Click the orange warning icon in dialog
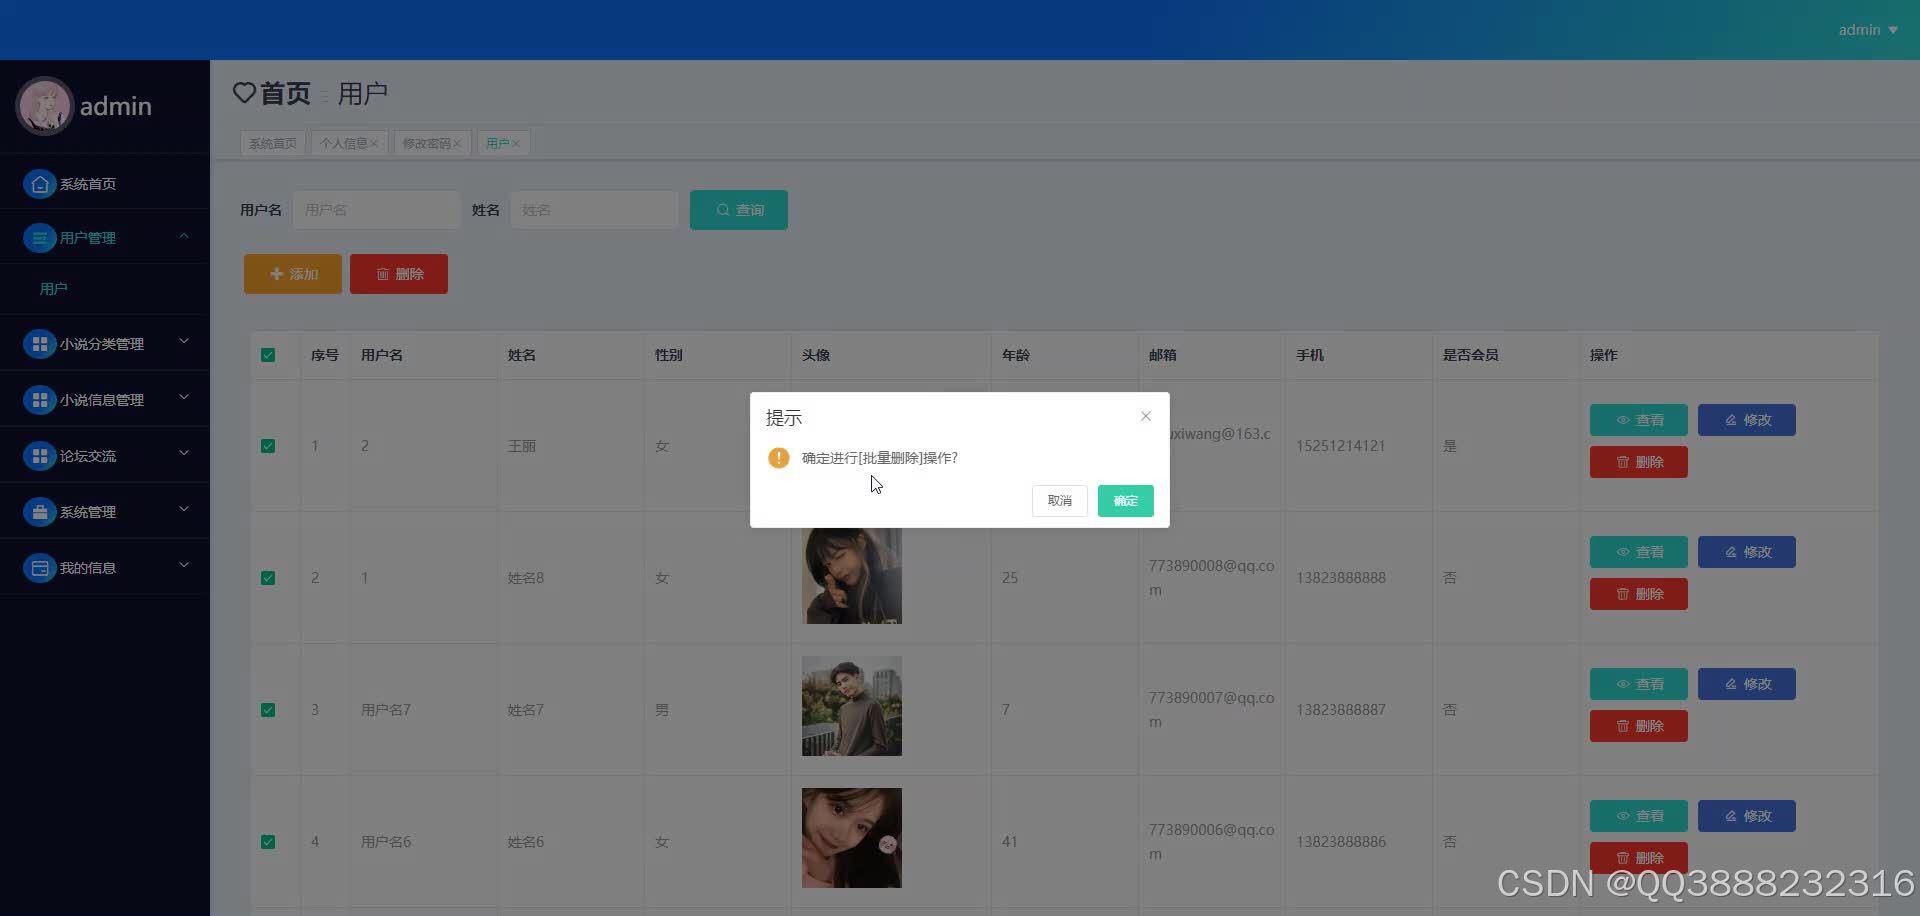The height and width of the screenshot is (916, 1920). coord(779,458)
